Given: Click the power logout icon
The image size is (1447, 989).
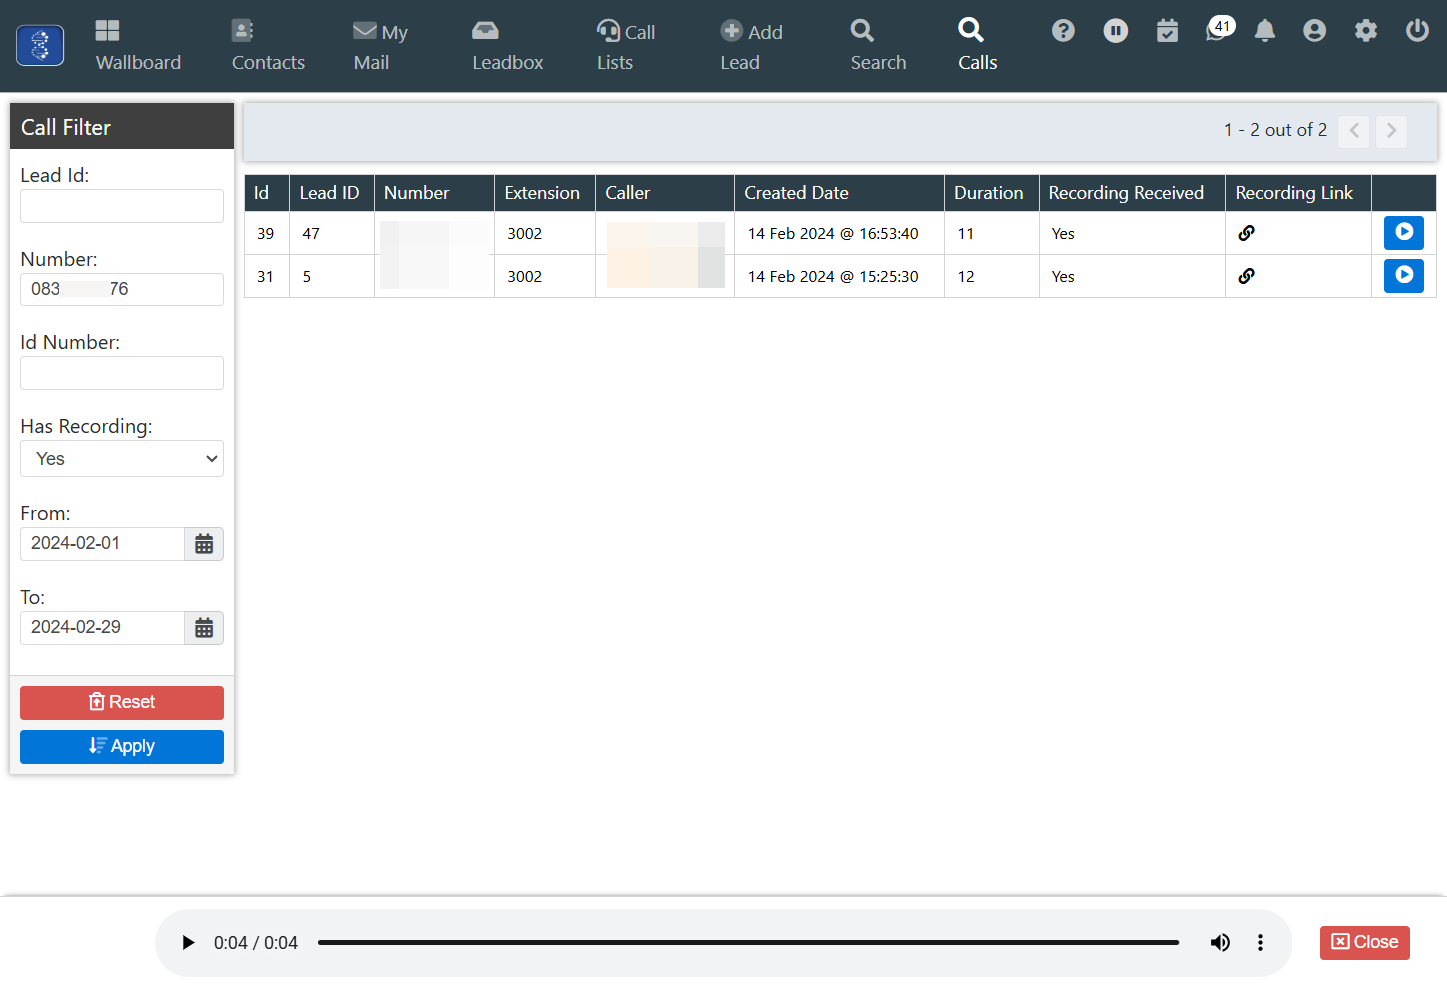Looking at the screenshot, I should tap(1417, 31).
